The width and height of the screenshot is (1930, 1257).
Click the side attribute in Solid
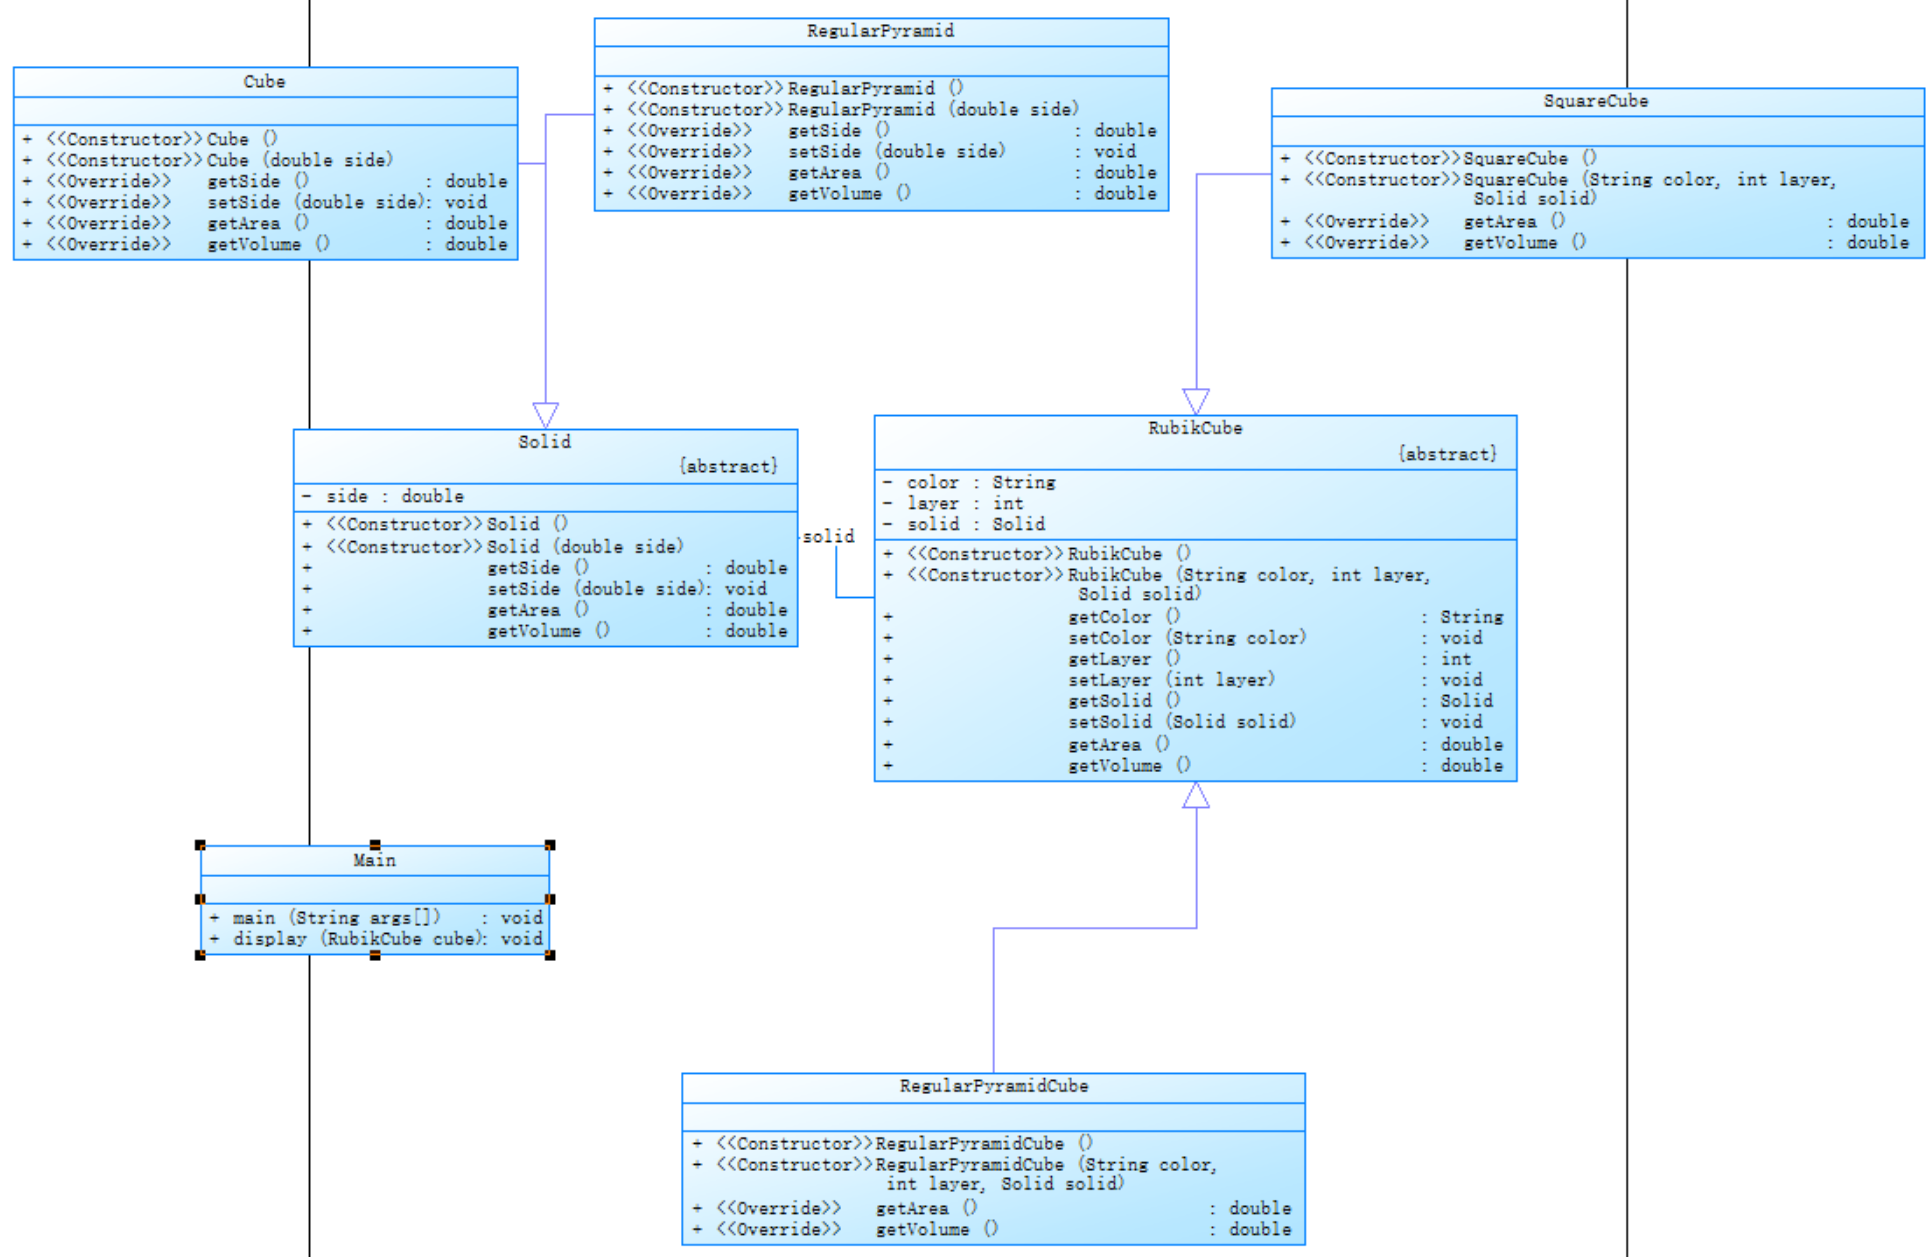[394, 497]
